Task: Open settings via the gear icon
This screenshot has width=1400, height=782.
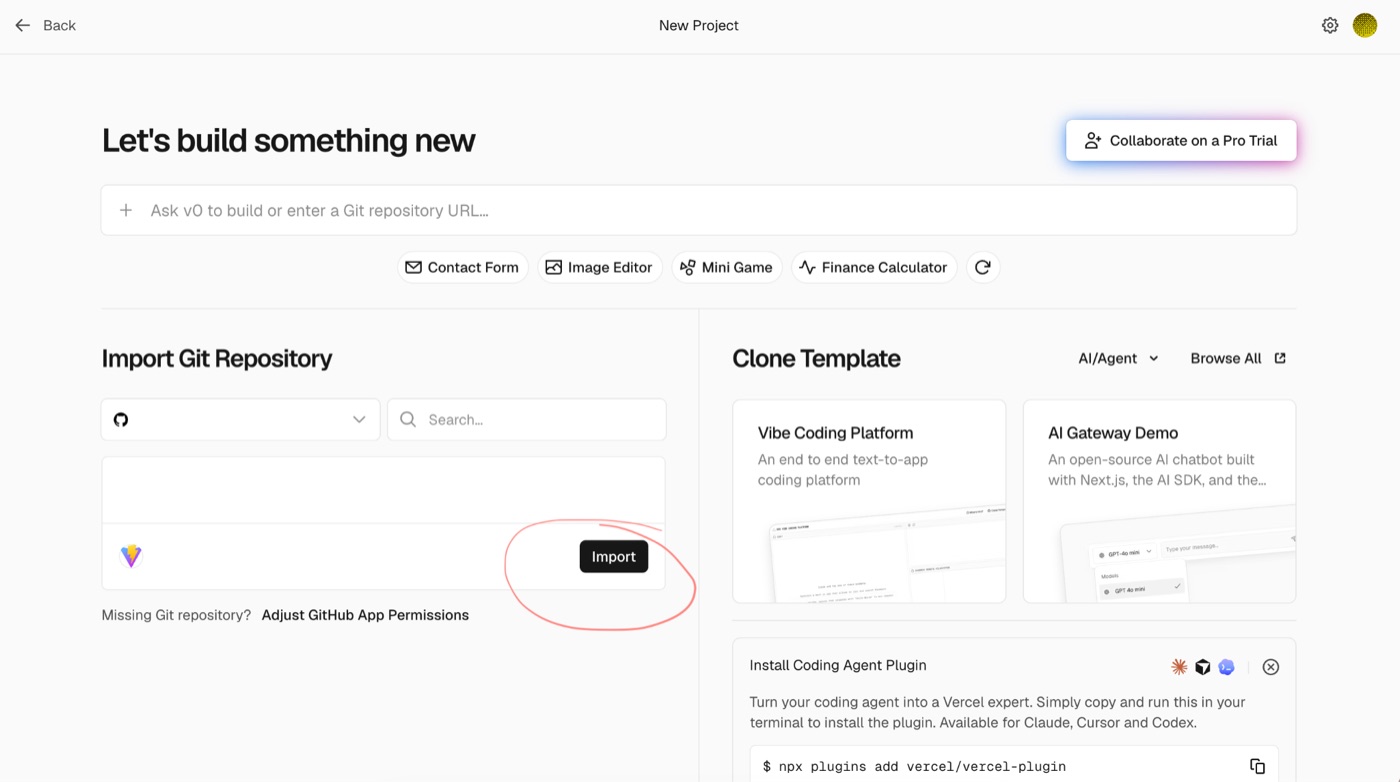Action: 1330,25
